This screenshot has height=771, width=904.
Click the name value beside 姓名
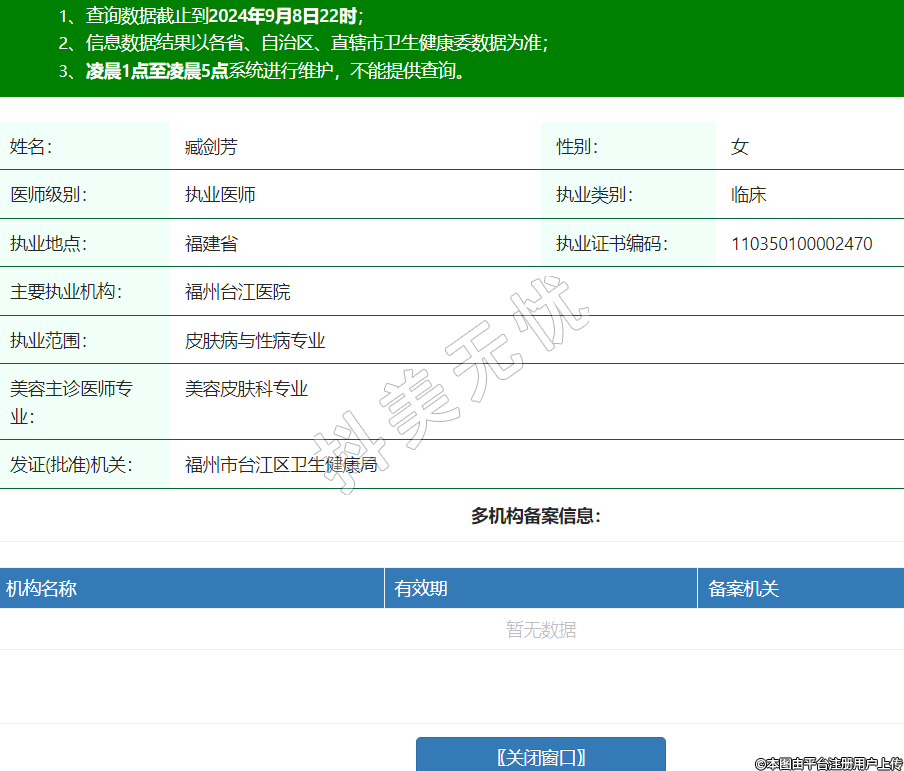(211, 147)
